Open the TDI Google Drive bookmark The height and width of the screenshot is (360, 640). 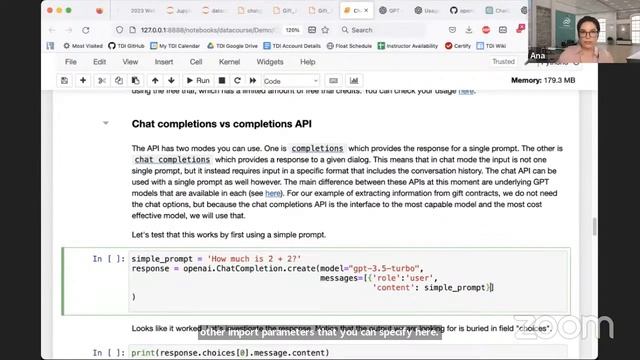click(232, 46)
